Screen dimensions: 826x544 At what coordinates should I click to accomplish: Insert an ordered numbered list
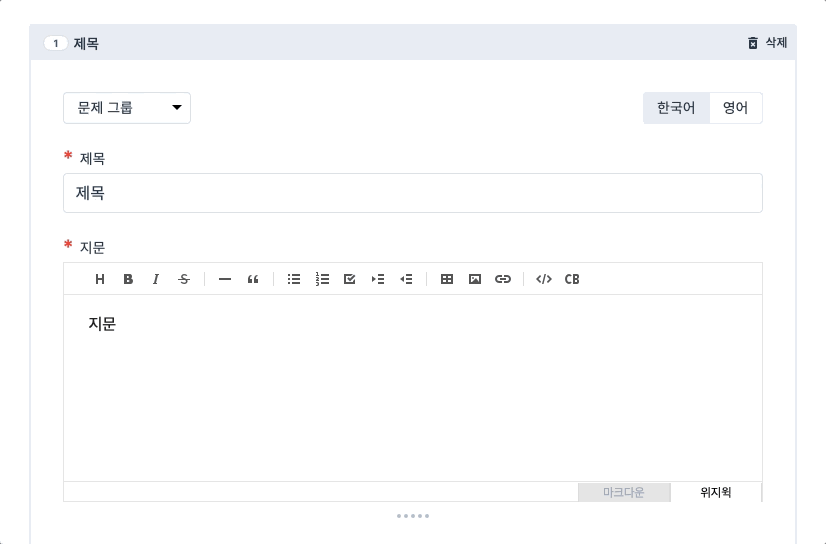tap(322, 279)
